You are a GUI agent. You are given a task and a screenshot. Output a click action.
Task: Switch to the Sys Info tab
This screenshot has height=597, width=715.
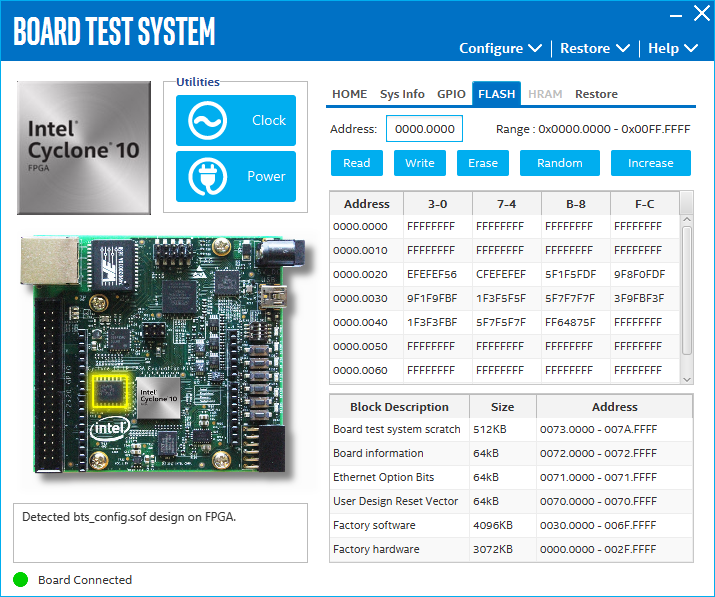402,94
